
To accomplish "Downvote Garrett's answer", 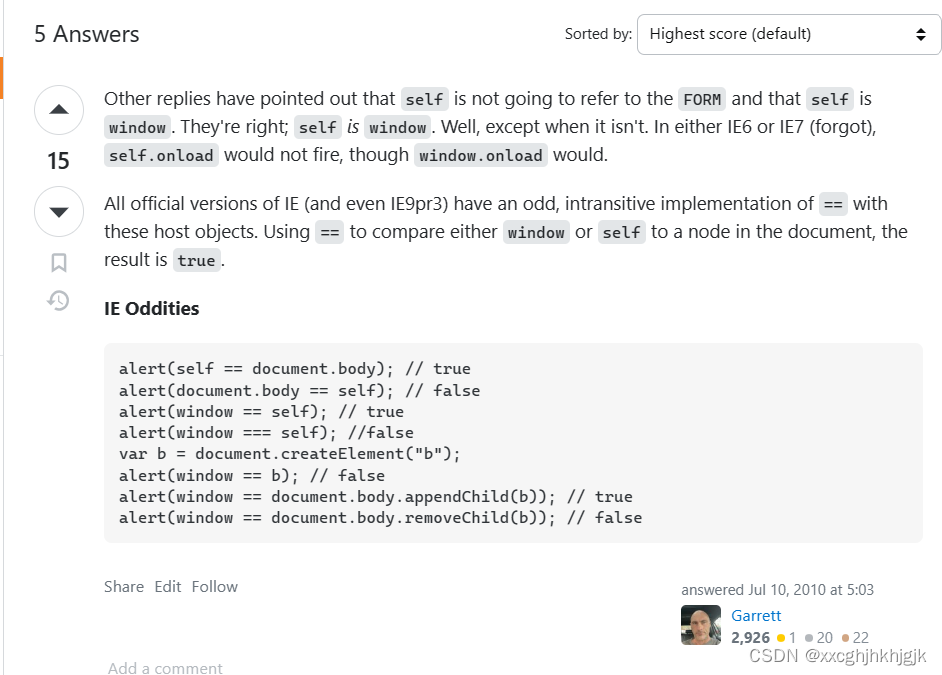I will [x=58, y=212].
